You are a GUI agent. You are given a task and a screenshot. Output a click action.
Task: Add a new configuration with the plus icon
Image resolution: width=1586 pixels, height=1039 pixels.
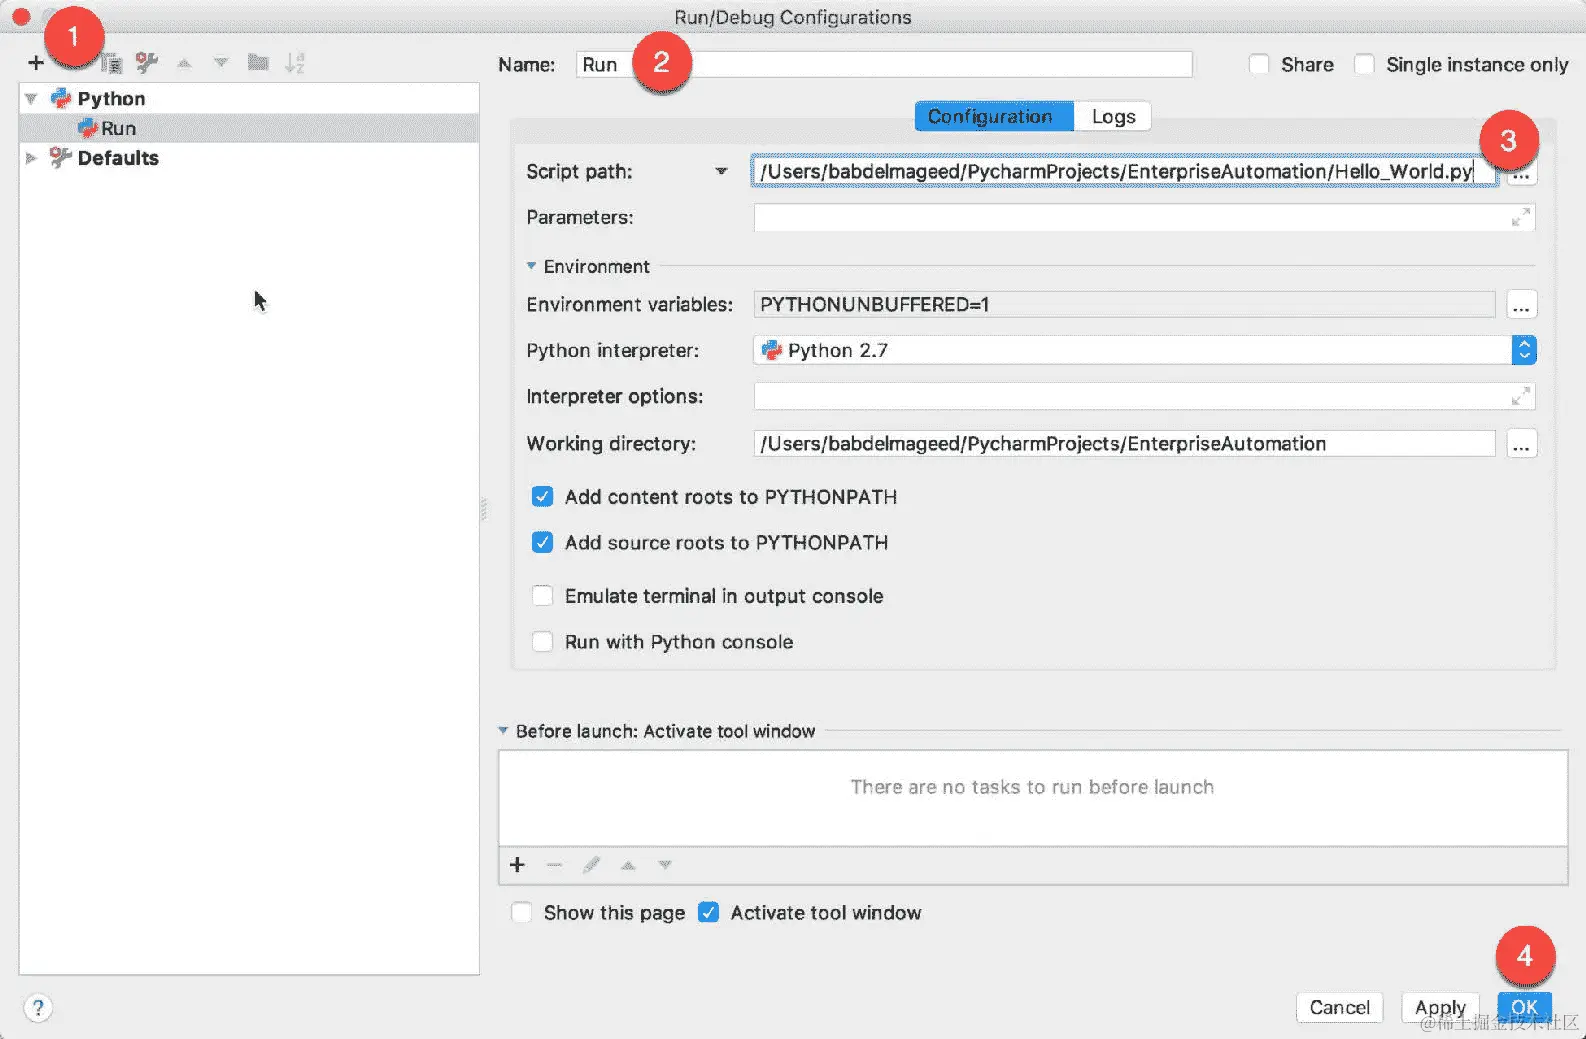click(x=36, y=63)
